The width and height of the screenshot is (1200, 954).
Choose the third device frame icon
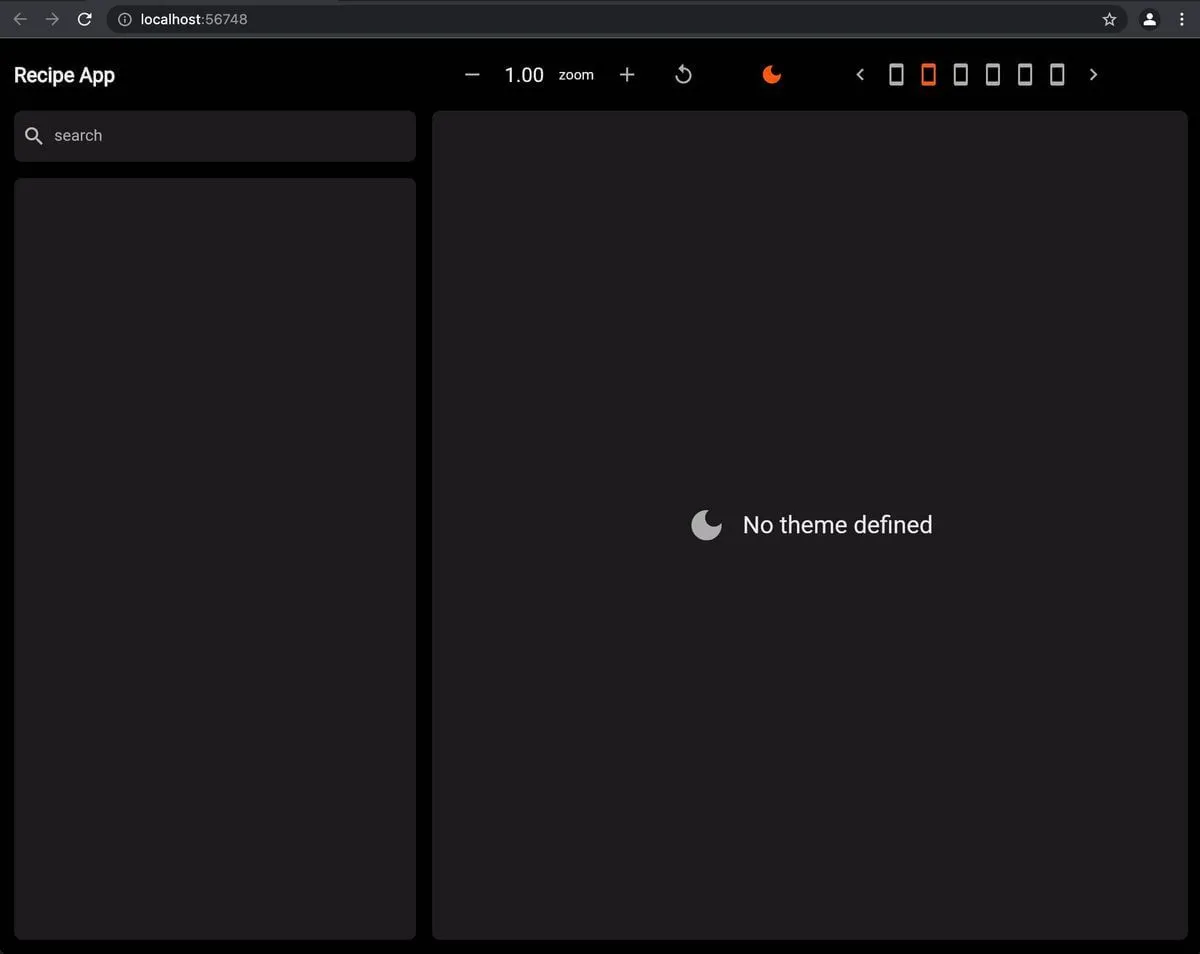point(960,75)
